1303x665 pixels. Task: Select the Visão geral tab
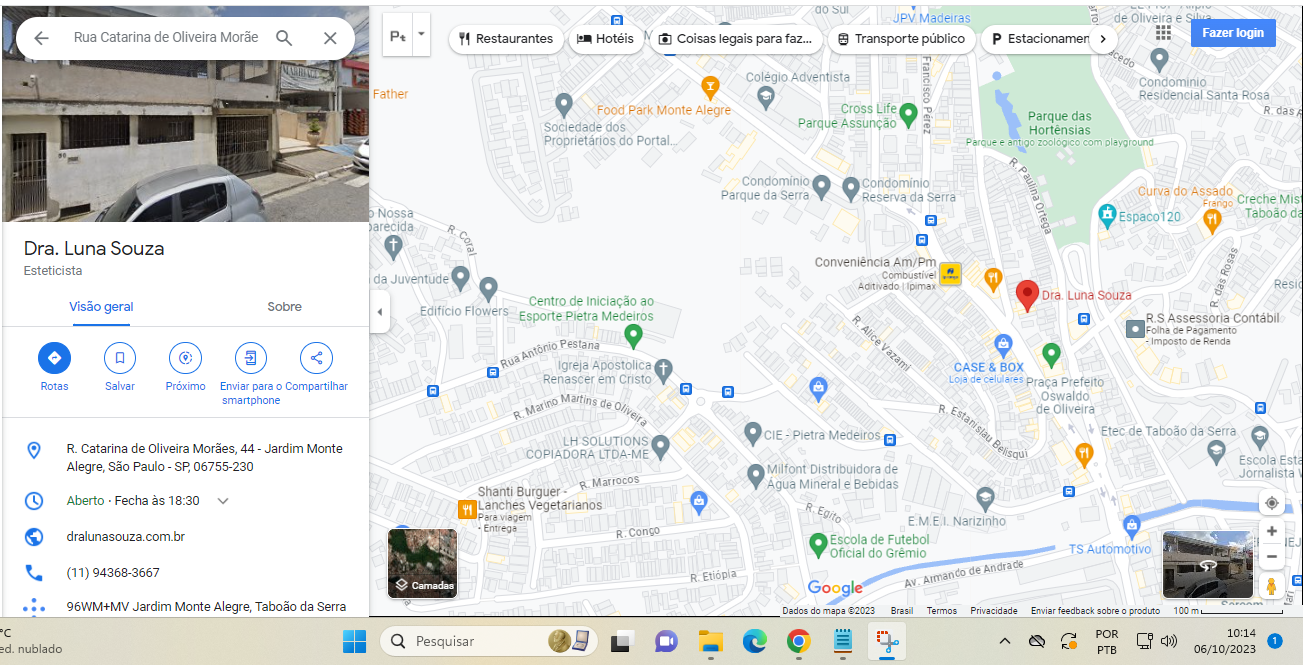point(101,307)
